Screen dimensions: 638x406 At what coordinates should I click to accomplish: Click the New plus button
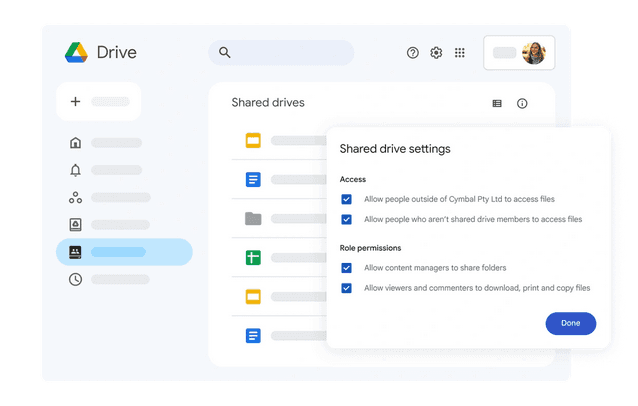(x=98, y=101)
